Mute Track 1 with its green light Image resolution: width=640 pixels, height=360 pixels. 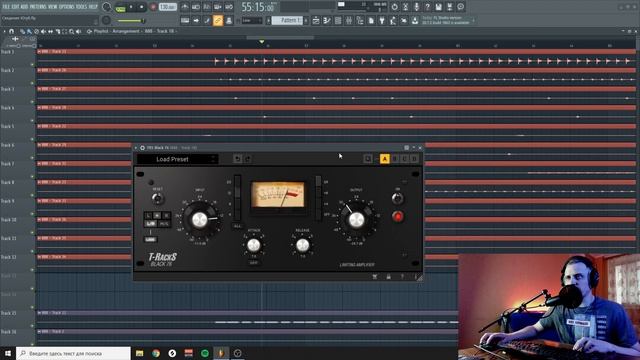[32, 64]
